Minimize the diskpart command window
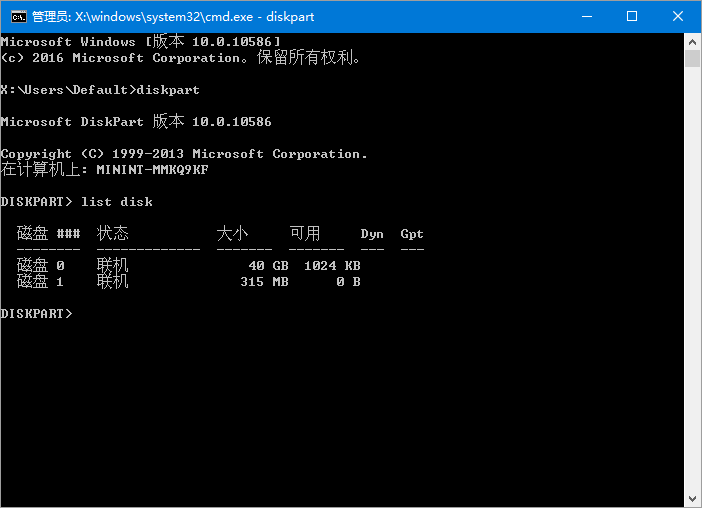 tap(586, 16)
